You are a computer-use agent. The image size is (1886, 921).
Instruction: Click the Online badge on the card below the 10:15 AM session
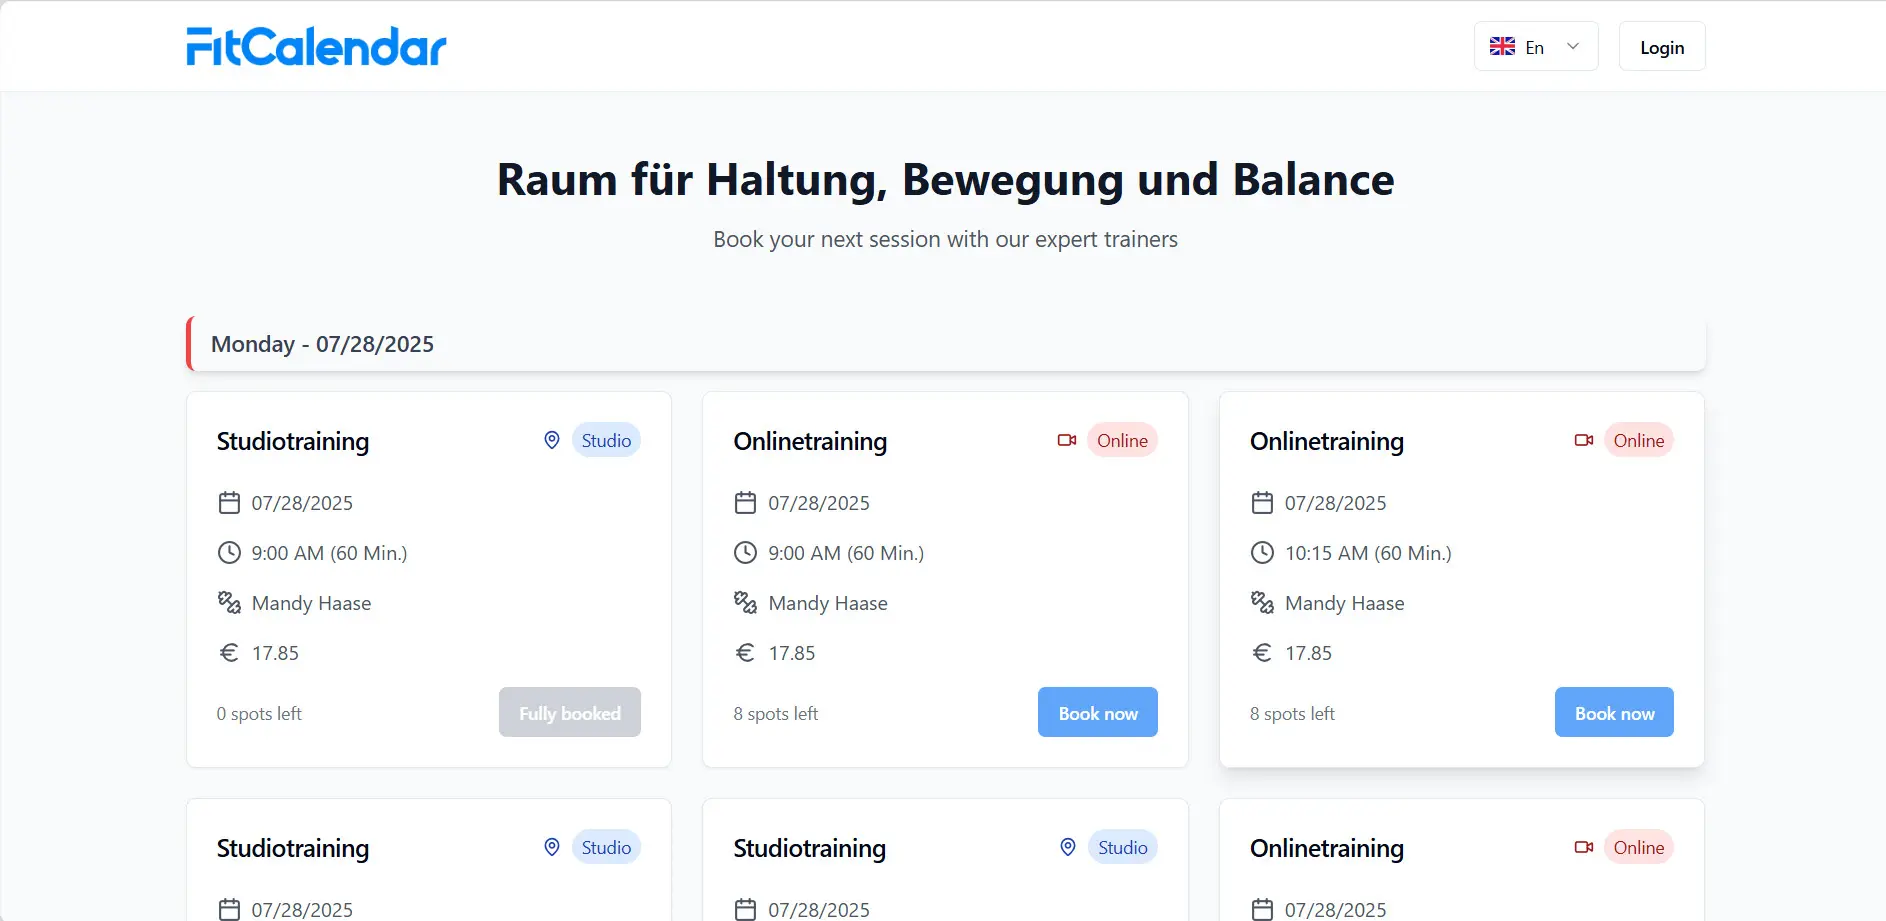tap(1639, 847)
